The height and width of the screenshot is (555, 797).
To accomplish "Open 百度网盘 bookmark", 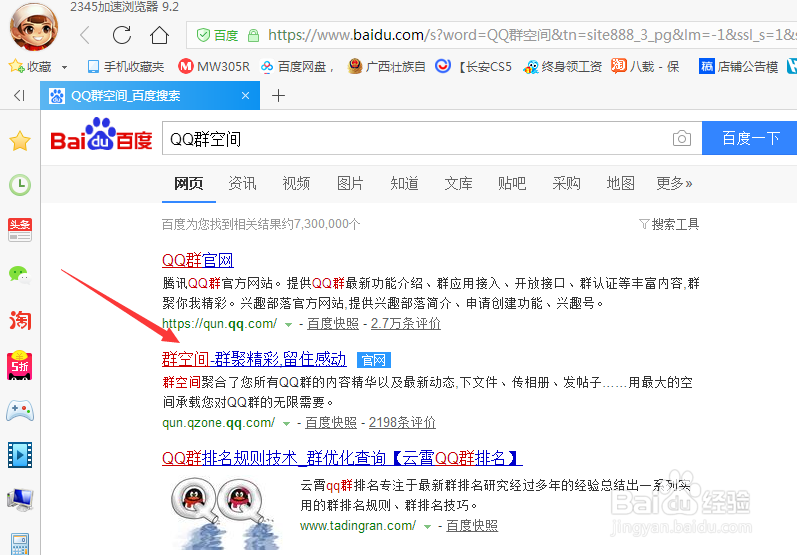I will point(296,67).
